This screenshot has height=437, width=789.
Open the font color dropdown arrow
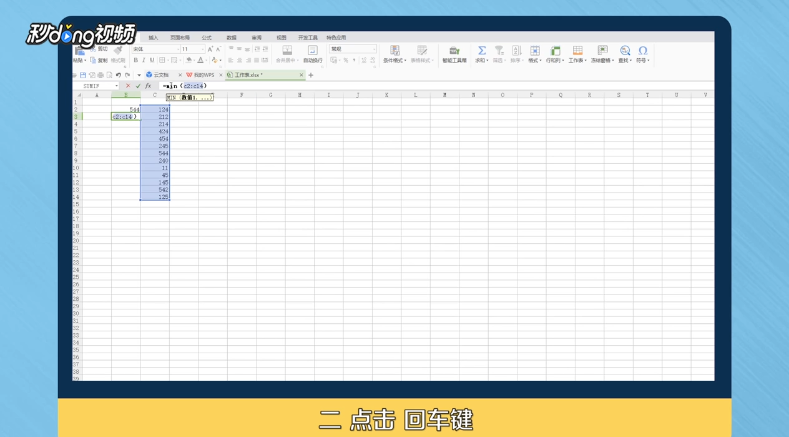[206, 60]
